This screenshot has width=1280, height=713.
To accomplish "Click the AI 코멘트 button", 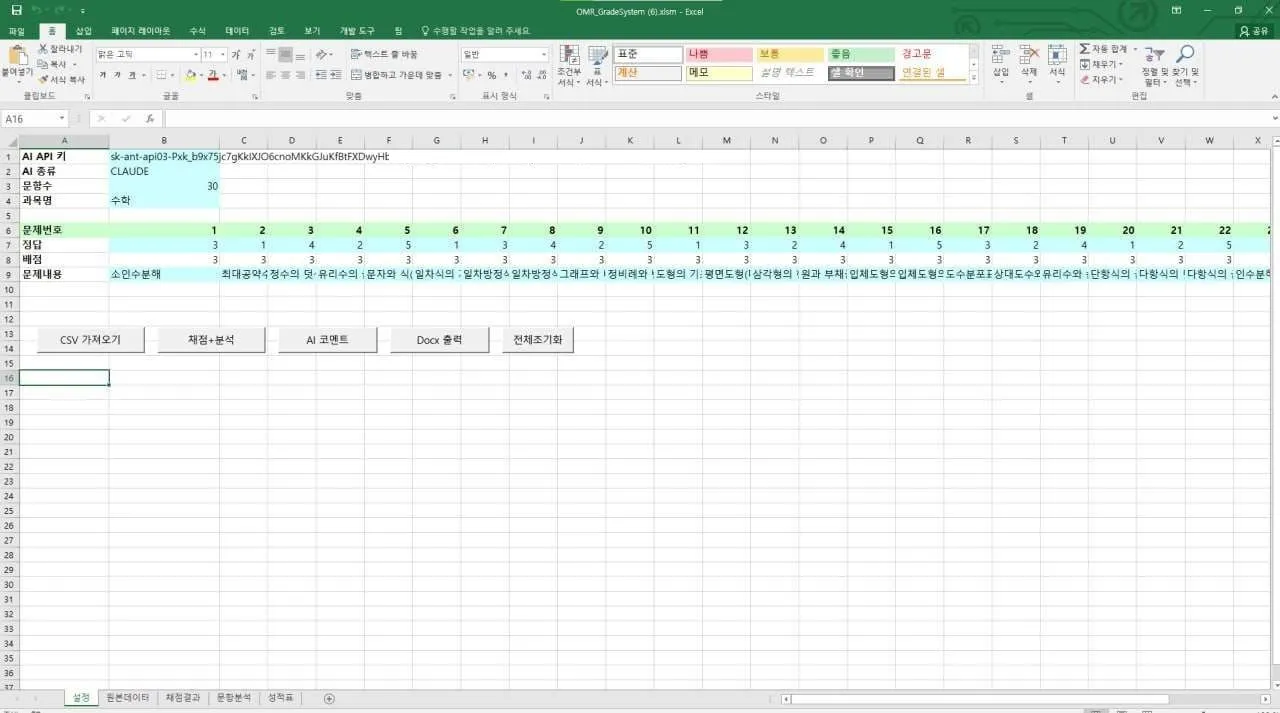I will [x=327, y=339].
